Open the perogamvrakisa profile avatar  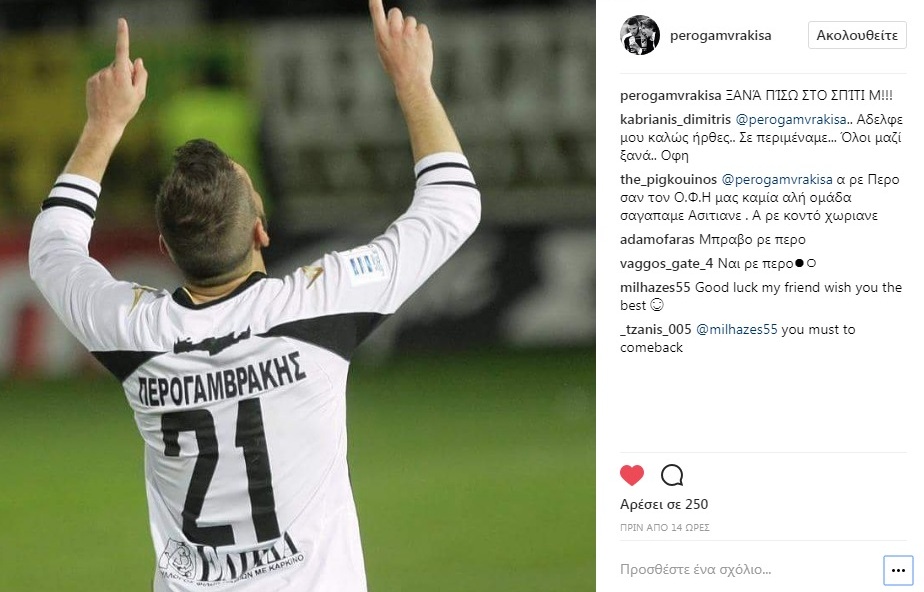click(x=639, y=35)
